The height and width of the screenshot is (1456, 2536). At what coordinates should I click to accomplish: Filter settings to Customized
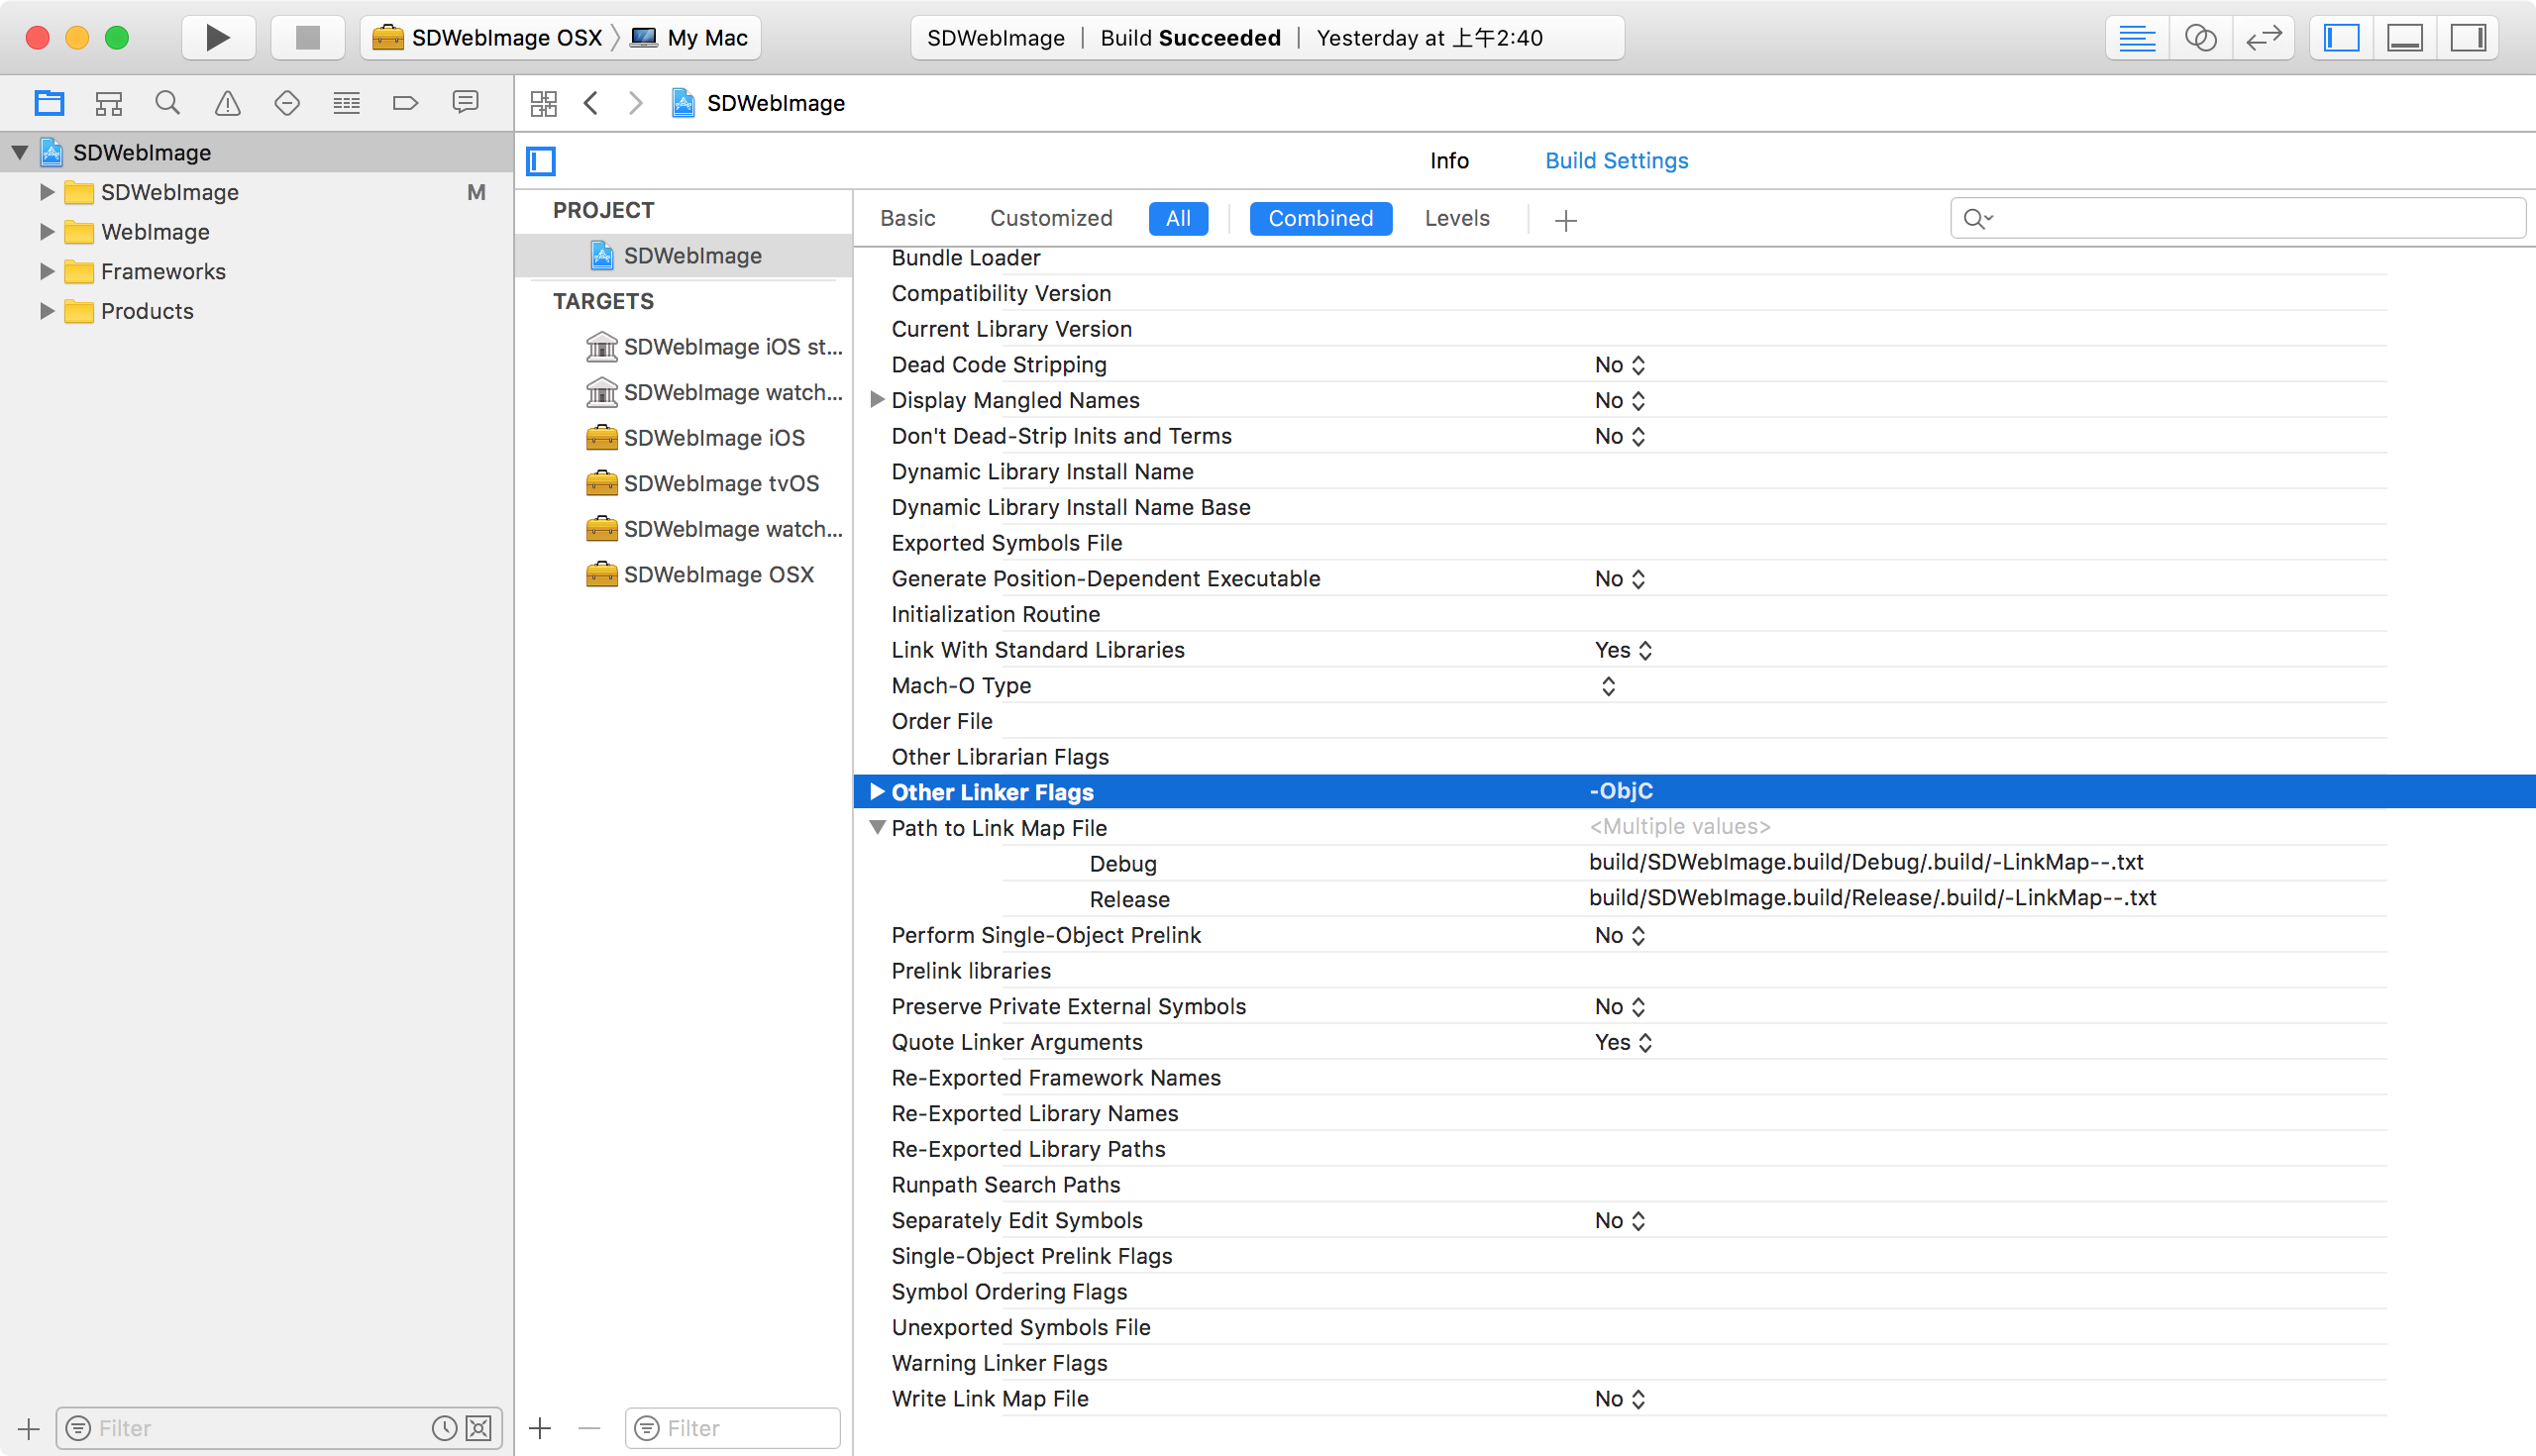click(1051, 218)
